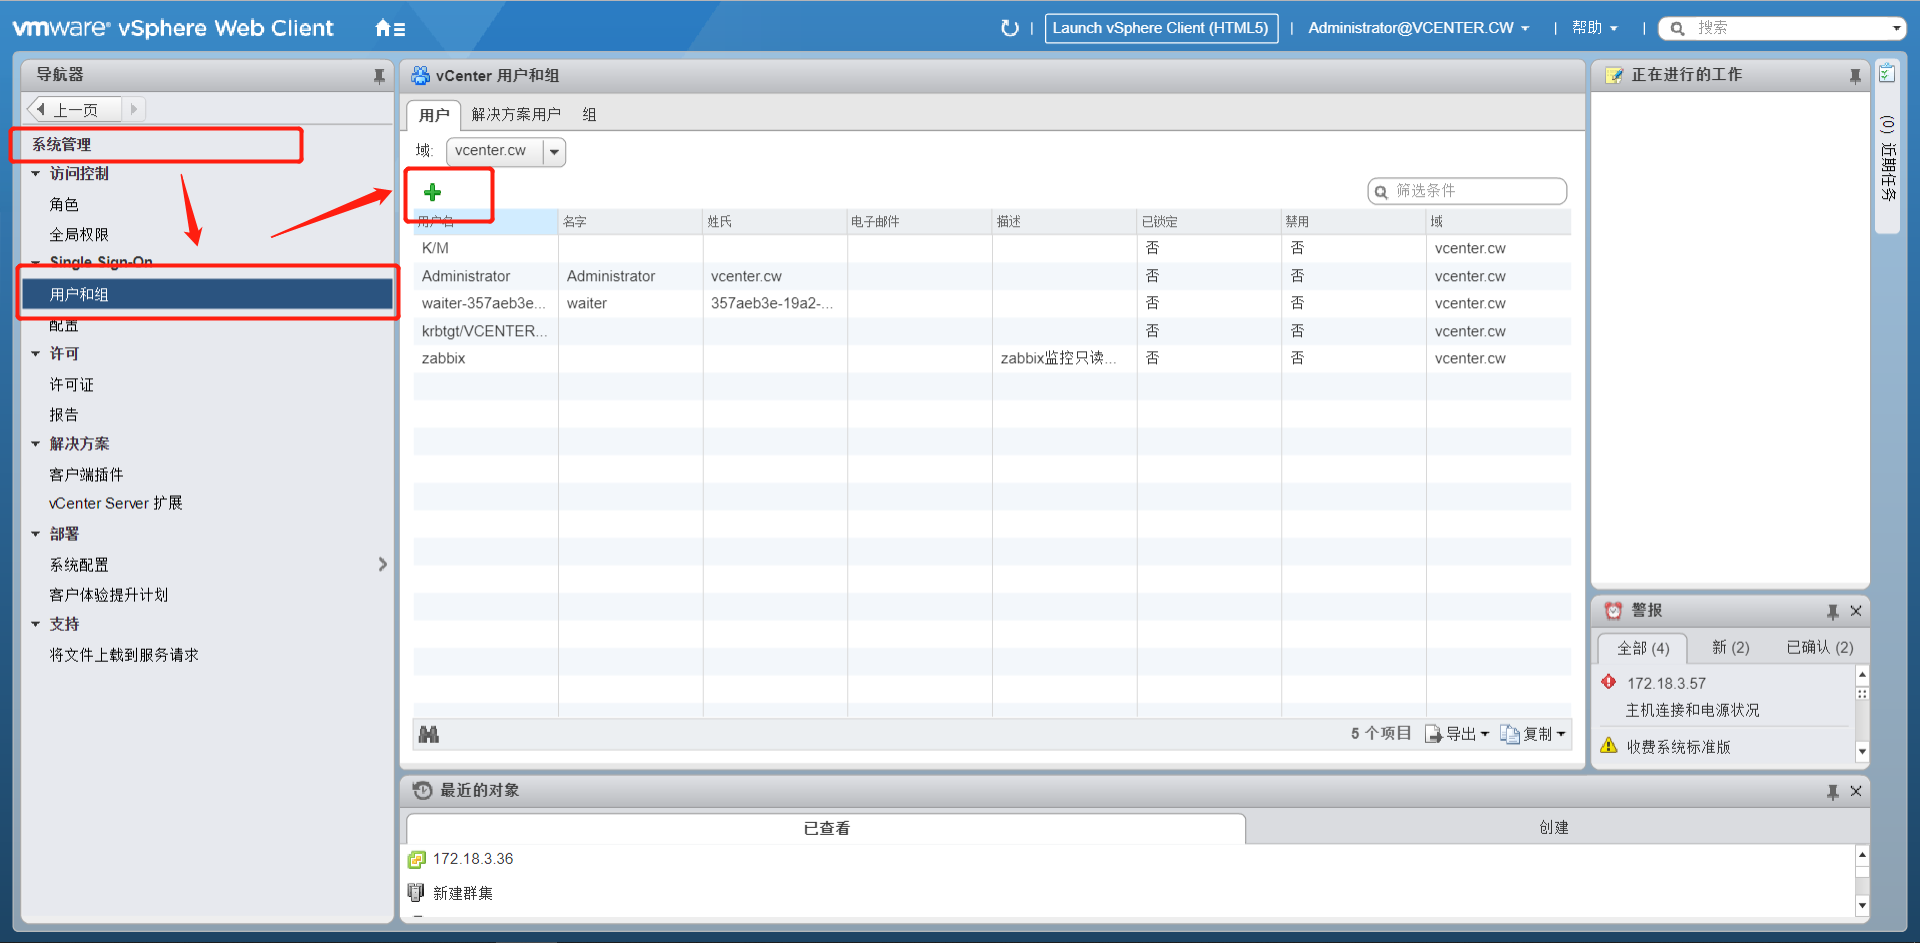Click the 新建群集 cluster icon
The image size is (1920, 943).
[416, 892]
